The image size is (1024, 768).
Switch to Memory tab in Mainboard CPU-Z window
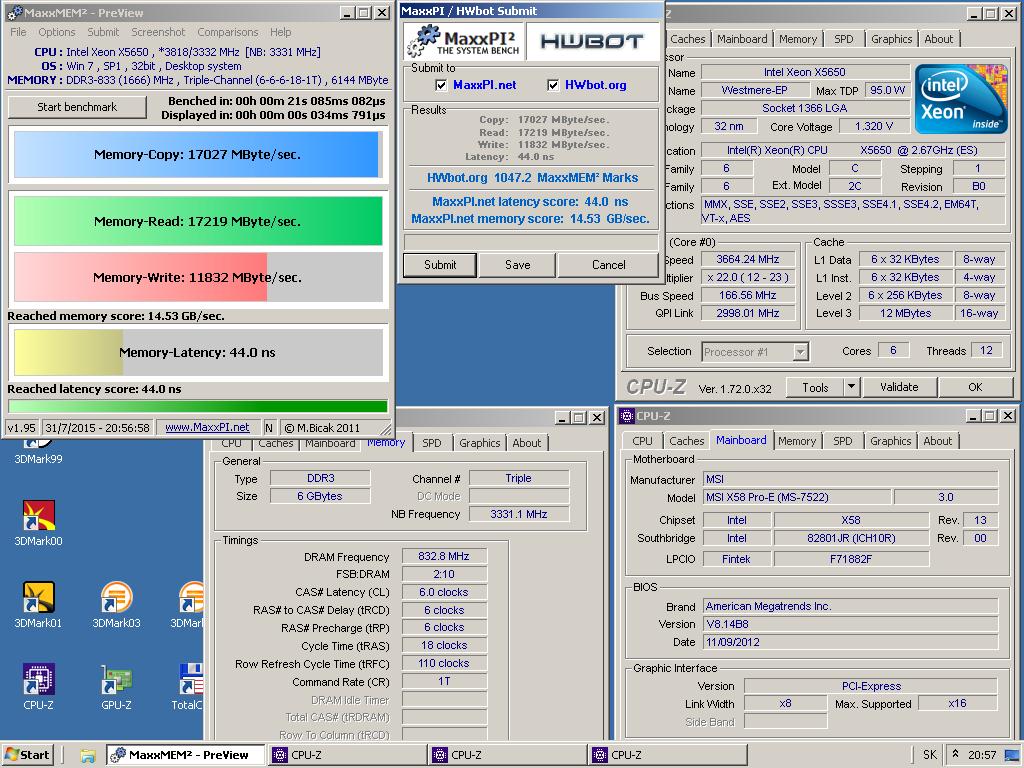coord(797,441)
